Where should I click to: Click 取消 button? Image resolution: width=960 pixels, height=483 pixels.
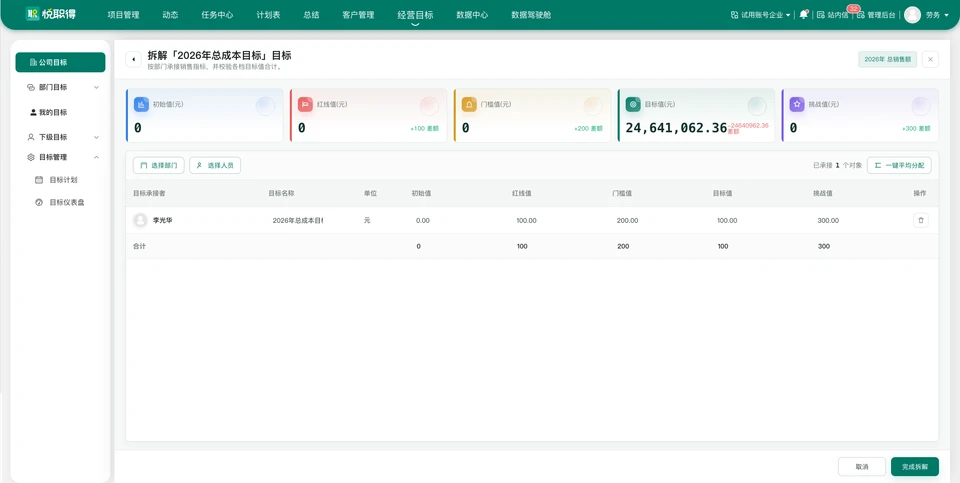click(861, 466)
